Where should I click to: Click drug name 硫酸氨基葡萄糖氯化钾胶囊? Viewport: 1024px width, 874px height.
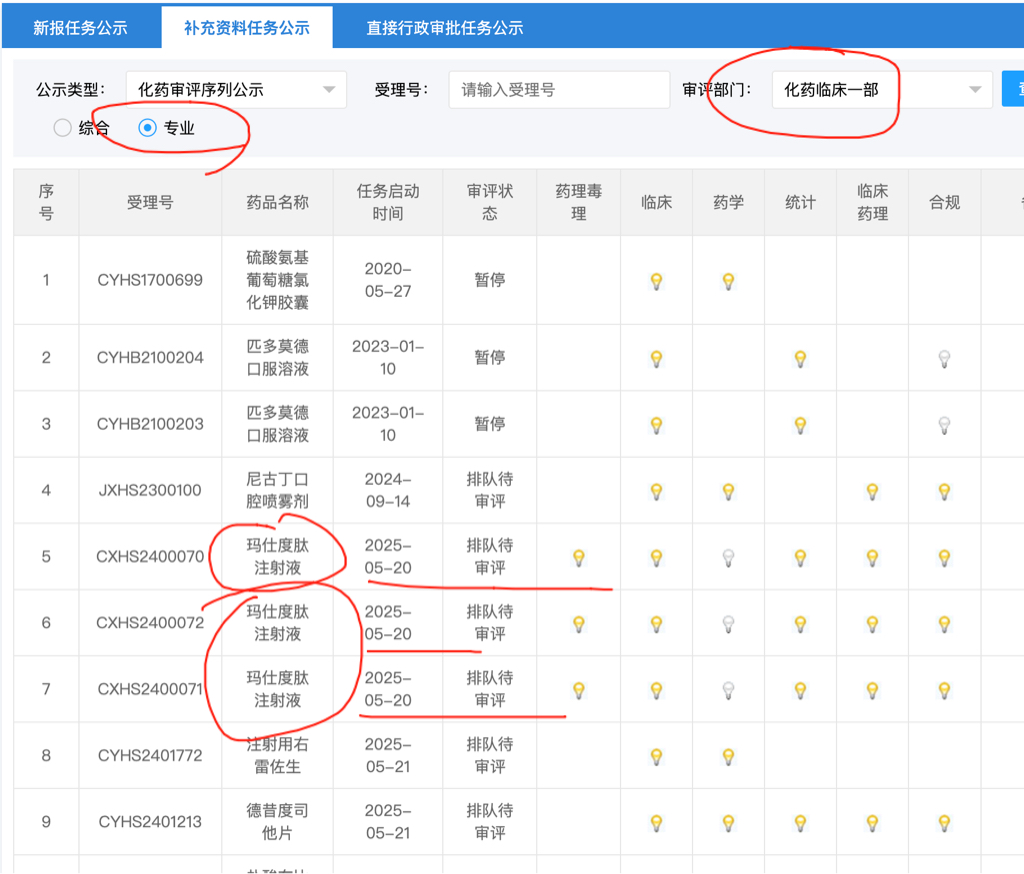278,280
